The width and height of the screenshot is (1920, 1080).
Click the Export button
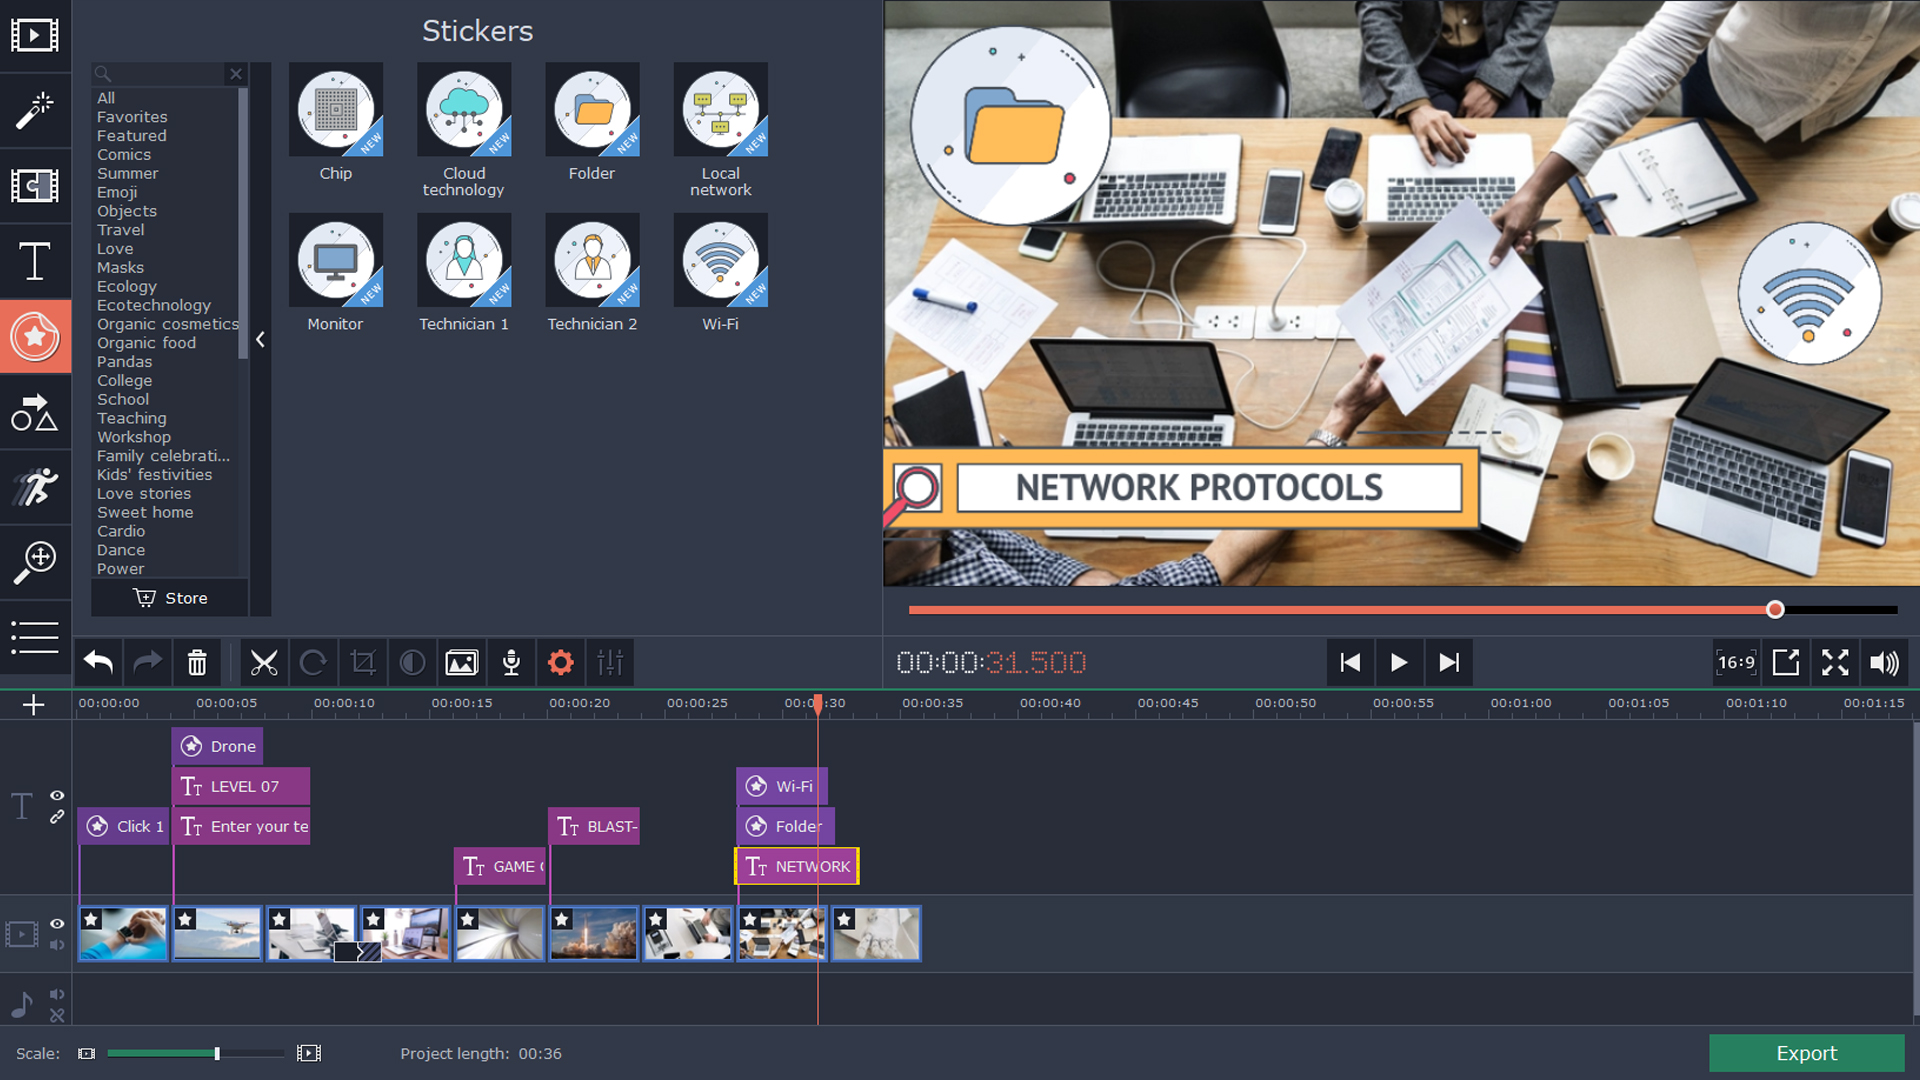pos(1806,1053)
